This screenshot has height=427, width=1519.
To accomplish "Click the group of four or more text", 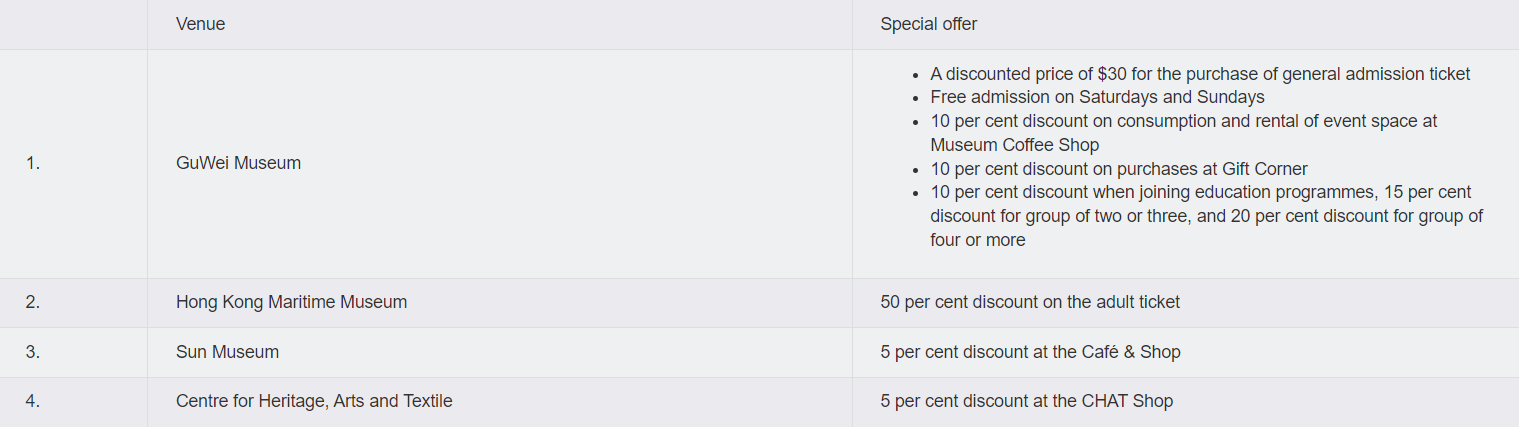I will coord(977,240).
